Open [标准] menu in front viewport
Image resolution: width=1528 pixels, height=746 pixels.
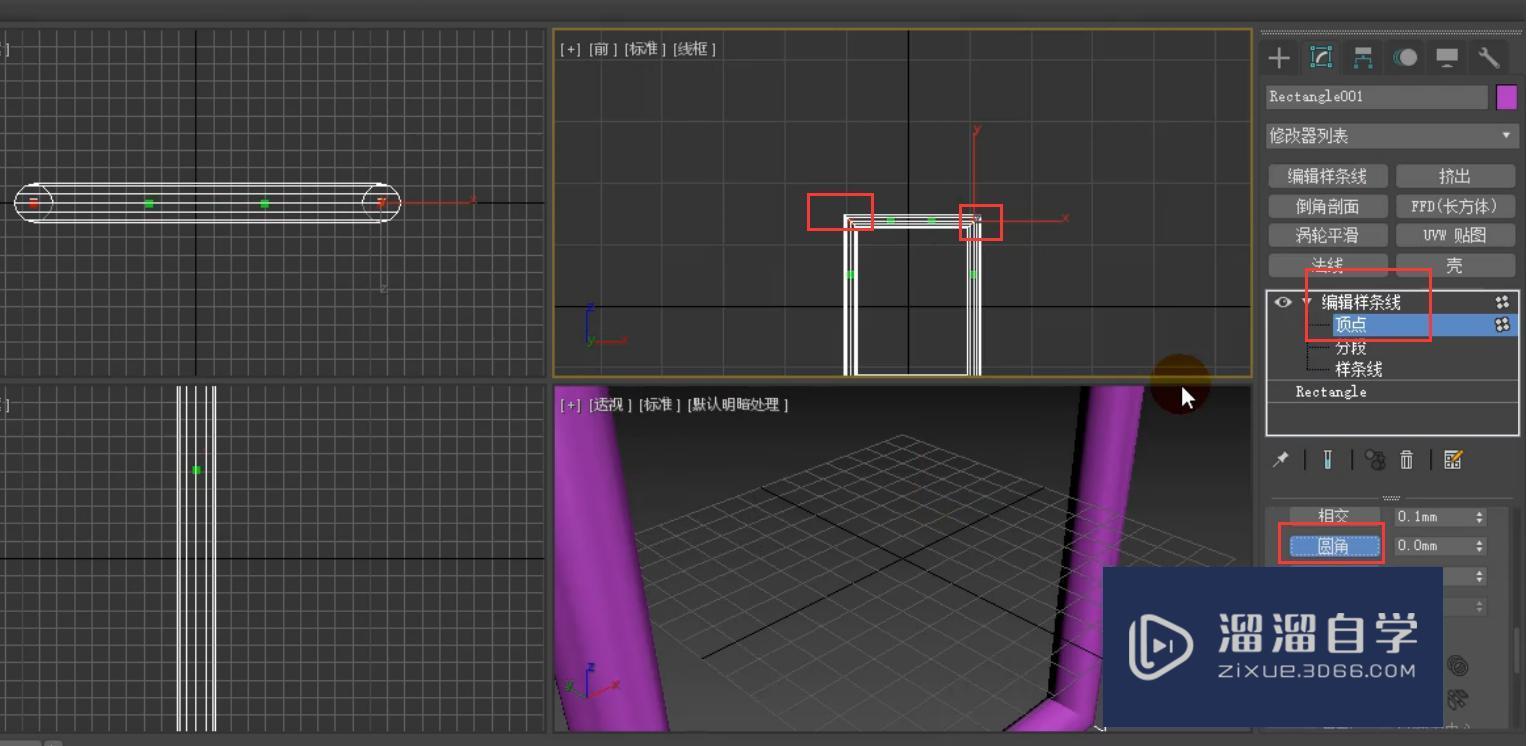pyautogui.click(x=644, y=49)
